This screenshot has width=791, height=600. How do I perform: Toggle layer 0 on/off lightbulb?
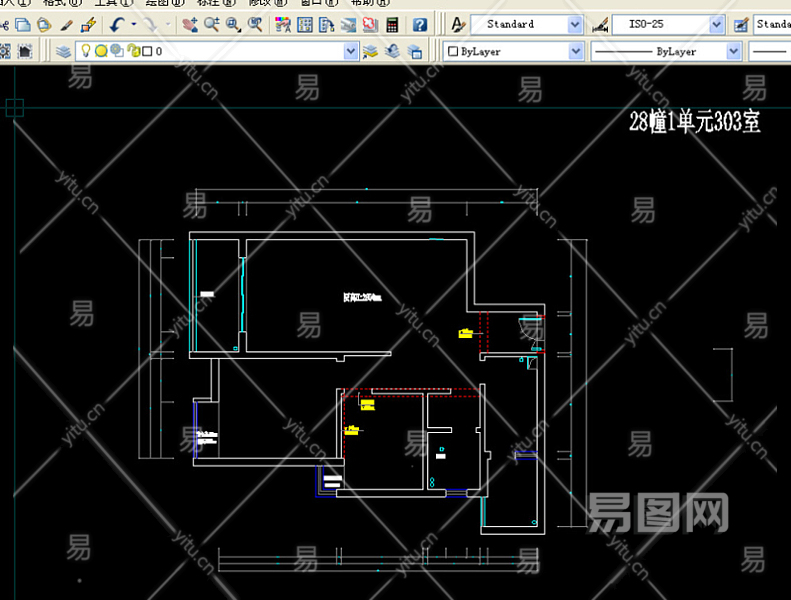tap(86, 51)
